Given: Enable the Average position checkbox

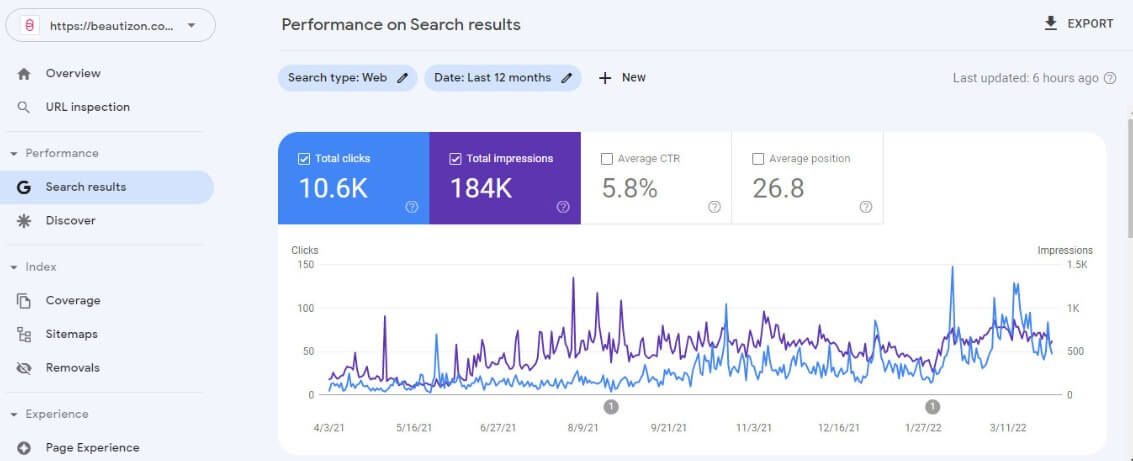Looking at the screenshot, I should point(758,158).
